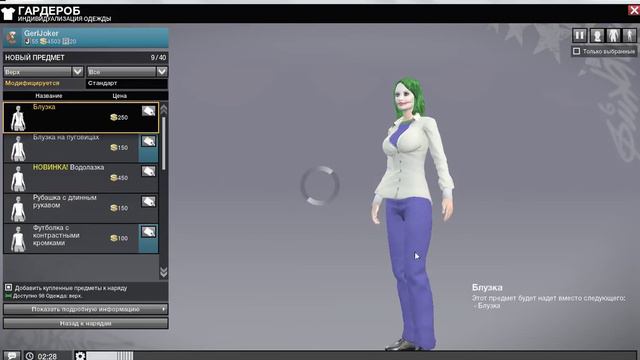Select 'Футболка с контрастными кромками' item
Viewport: 640px width, 360px height.
[81, 238]
